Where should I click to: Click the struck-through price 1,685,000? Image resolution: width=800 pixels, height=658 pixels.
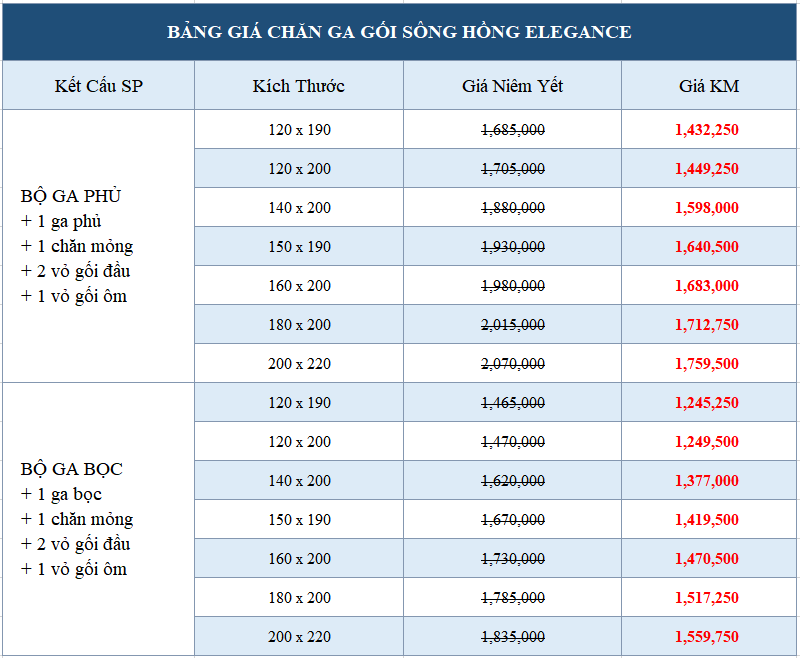pos(513,130)
